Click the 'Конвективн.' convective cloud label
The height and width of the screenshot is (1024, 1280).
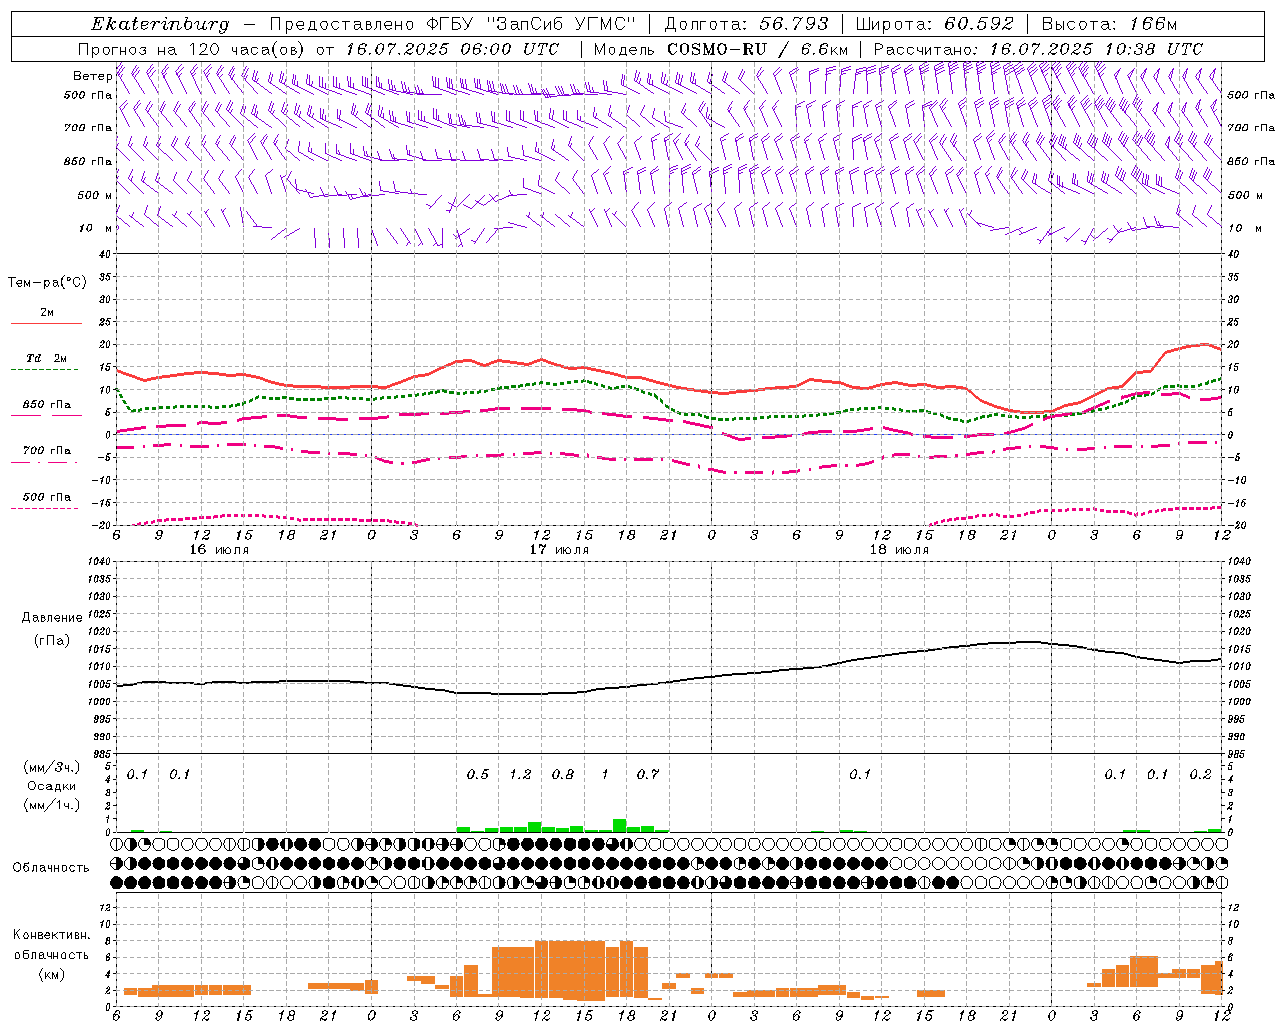coord(51,935)
